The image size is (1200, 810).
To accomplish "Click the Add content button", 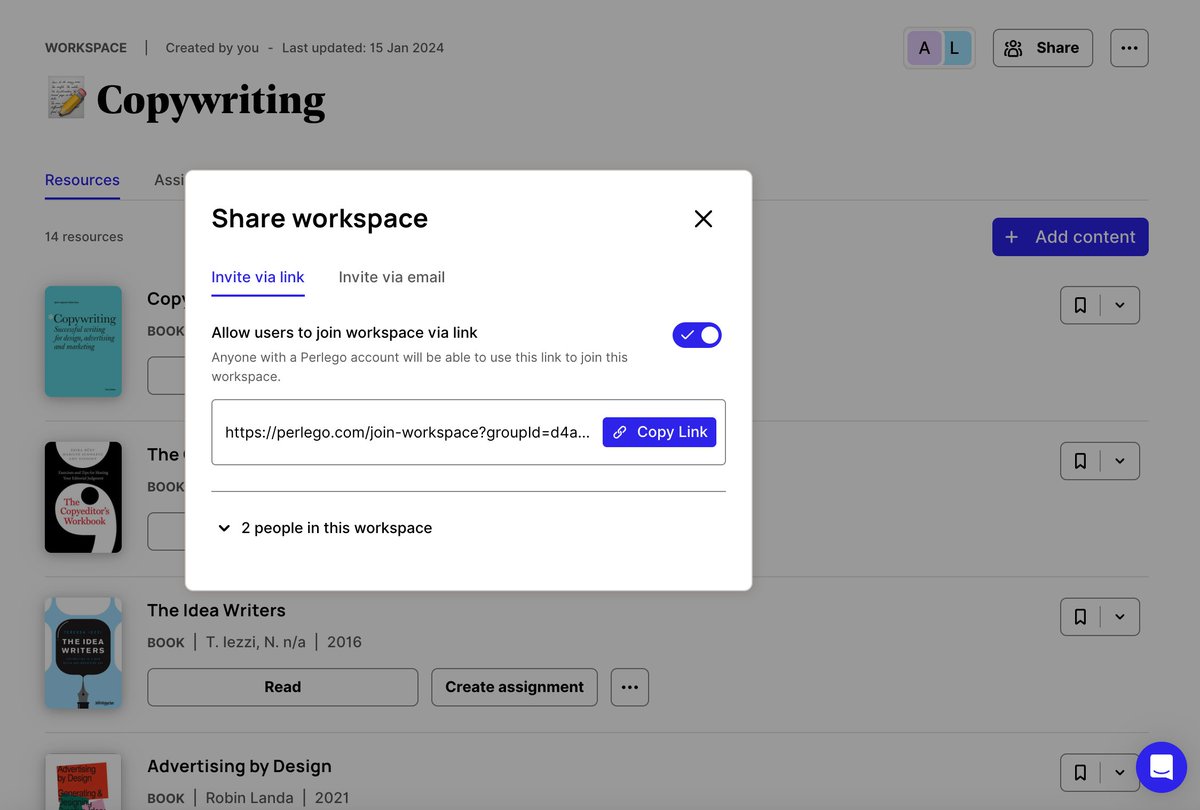I will click(x=1070, y=237).
